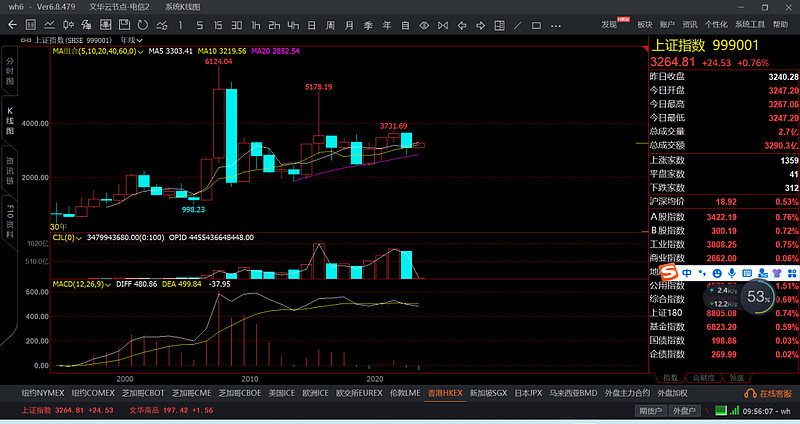
Task: Open the 个性化 menu
Action: [716, 24]
